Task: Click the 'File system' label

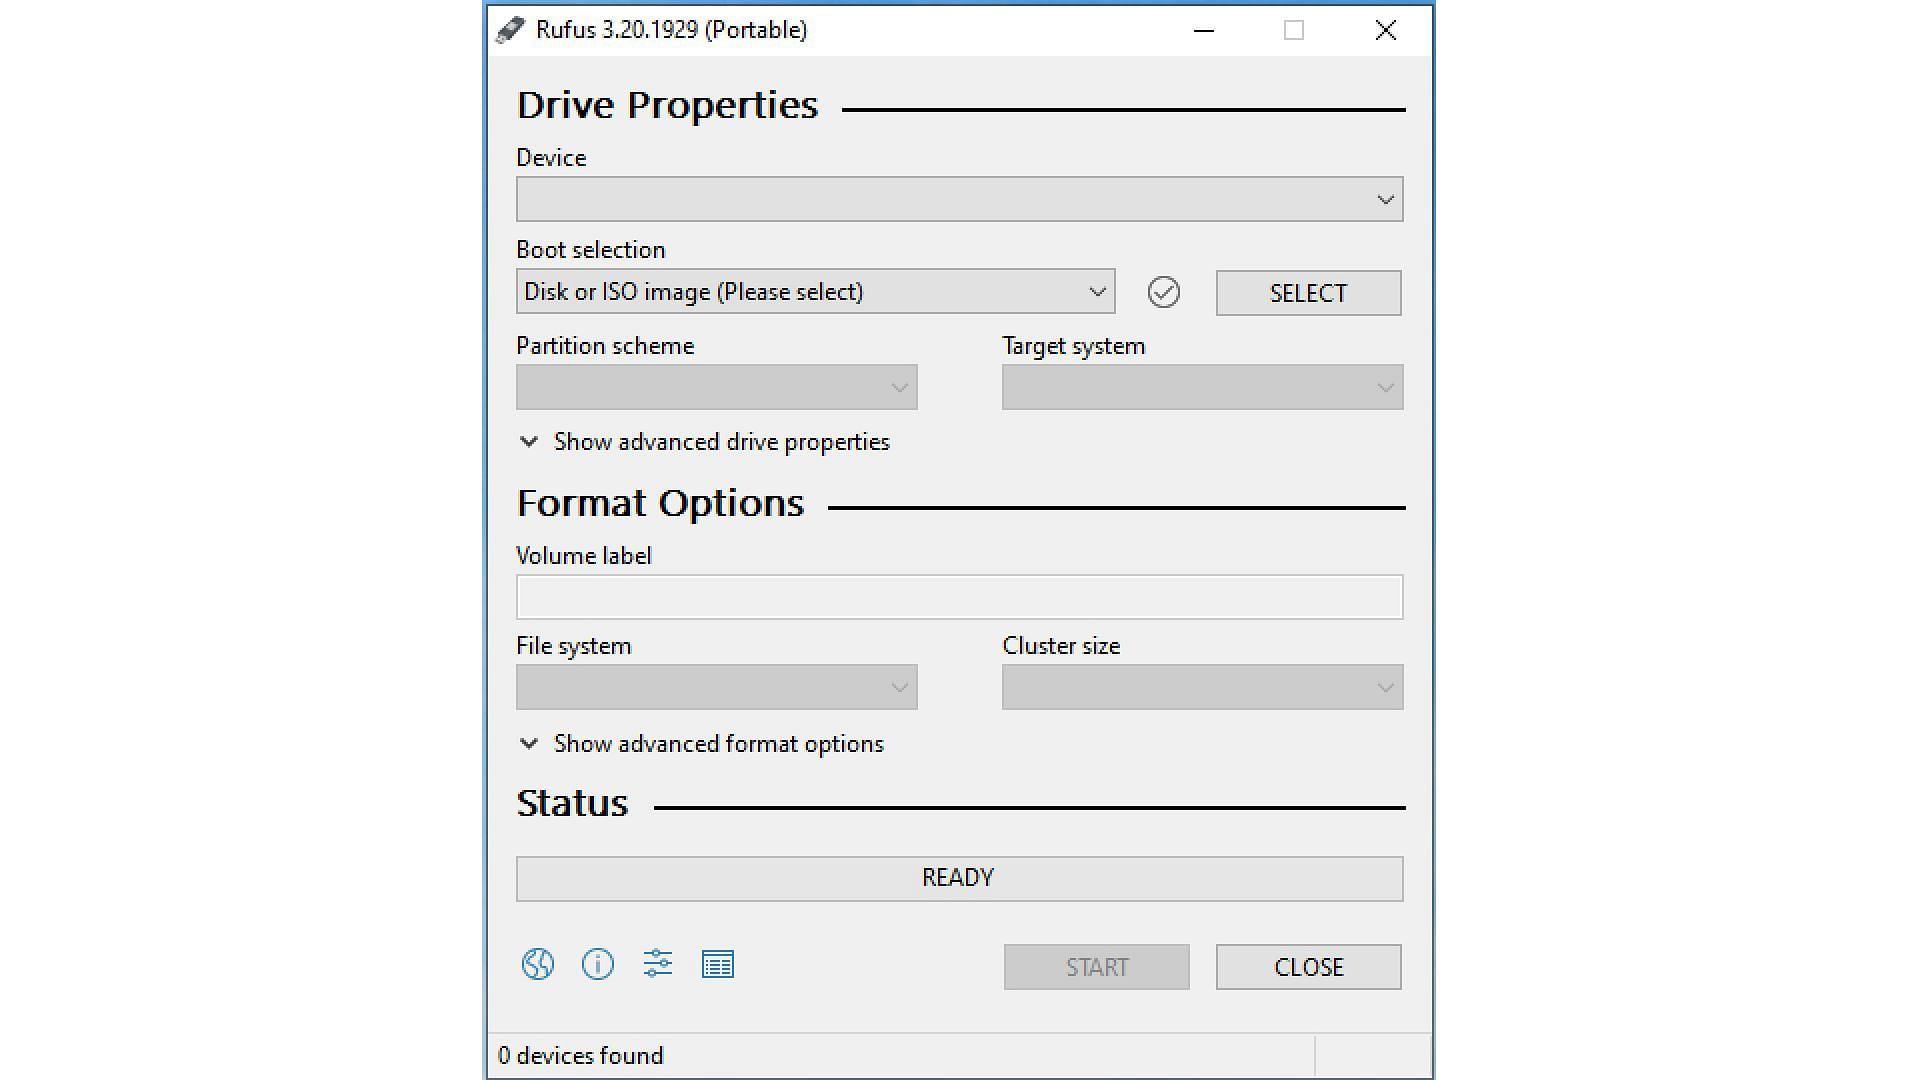Action: (x=574, y=646)
